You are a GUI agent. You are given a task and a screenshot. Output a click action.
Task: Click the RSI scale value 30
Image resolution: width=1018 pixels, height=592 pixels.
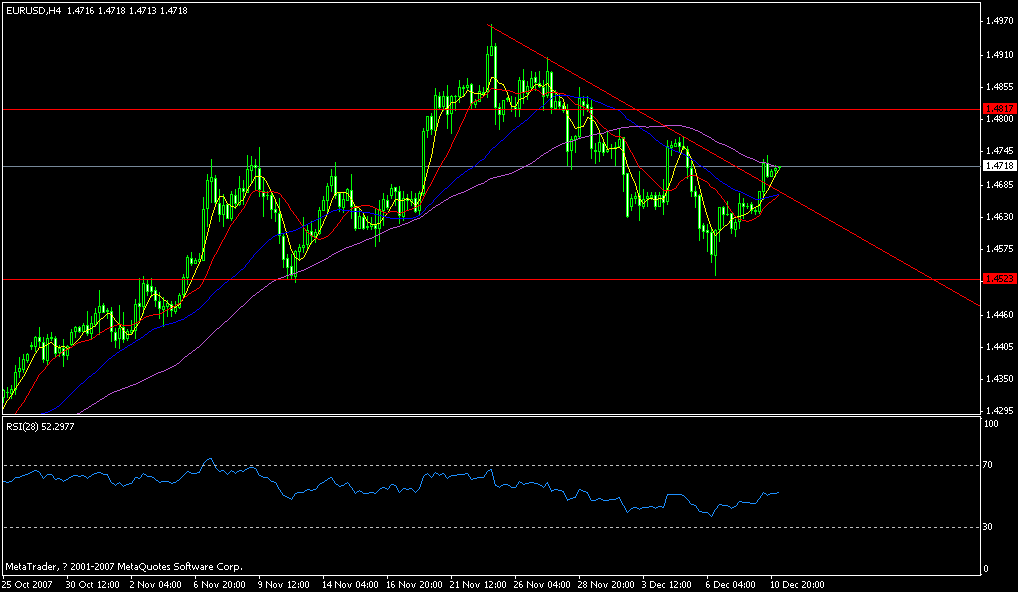[x=989, y=527]
